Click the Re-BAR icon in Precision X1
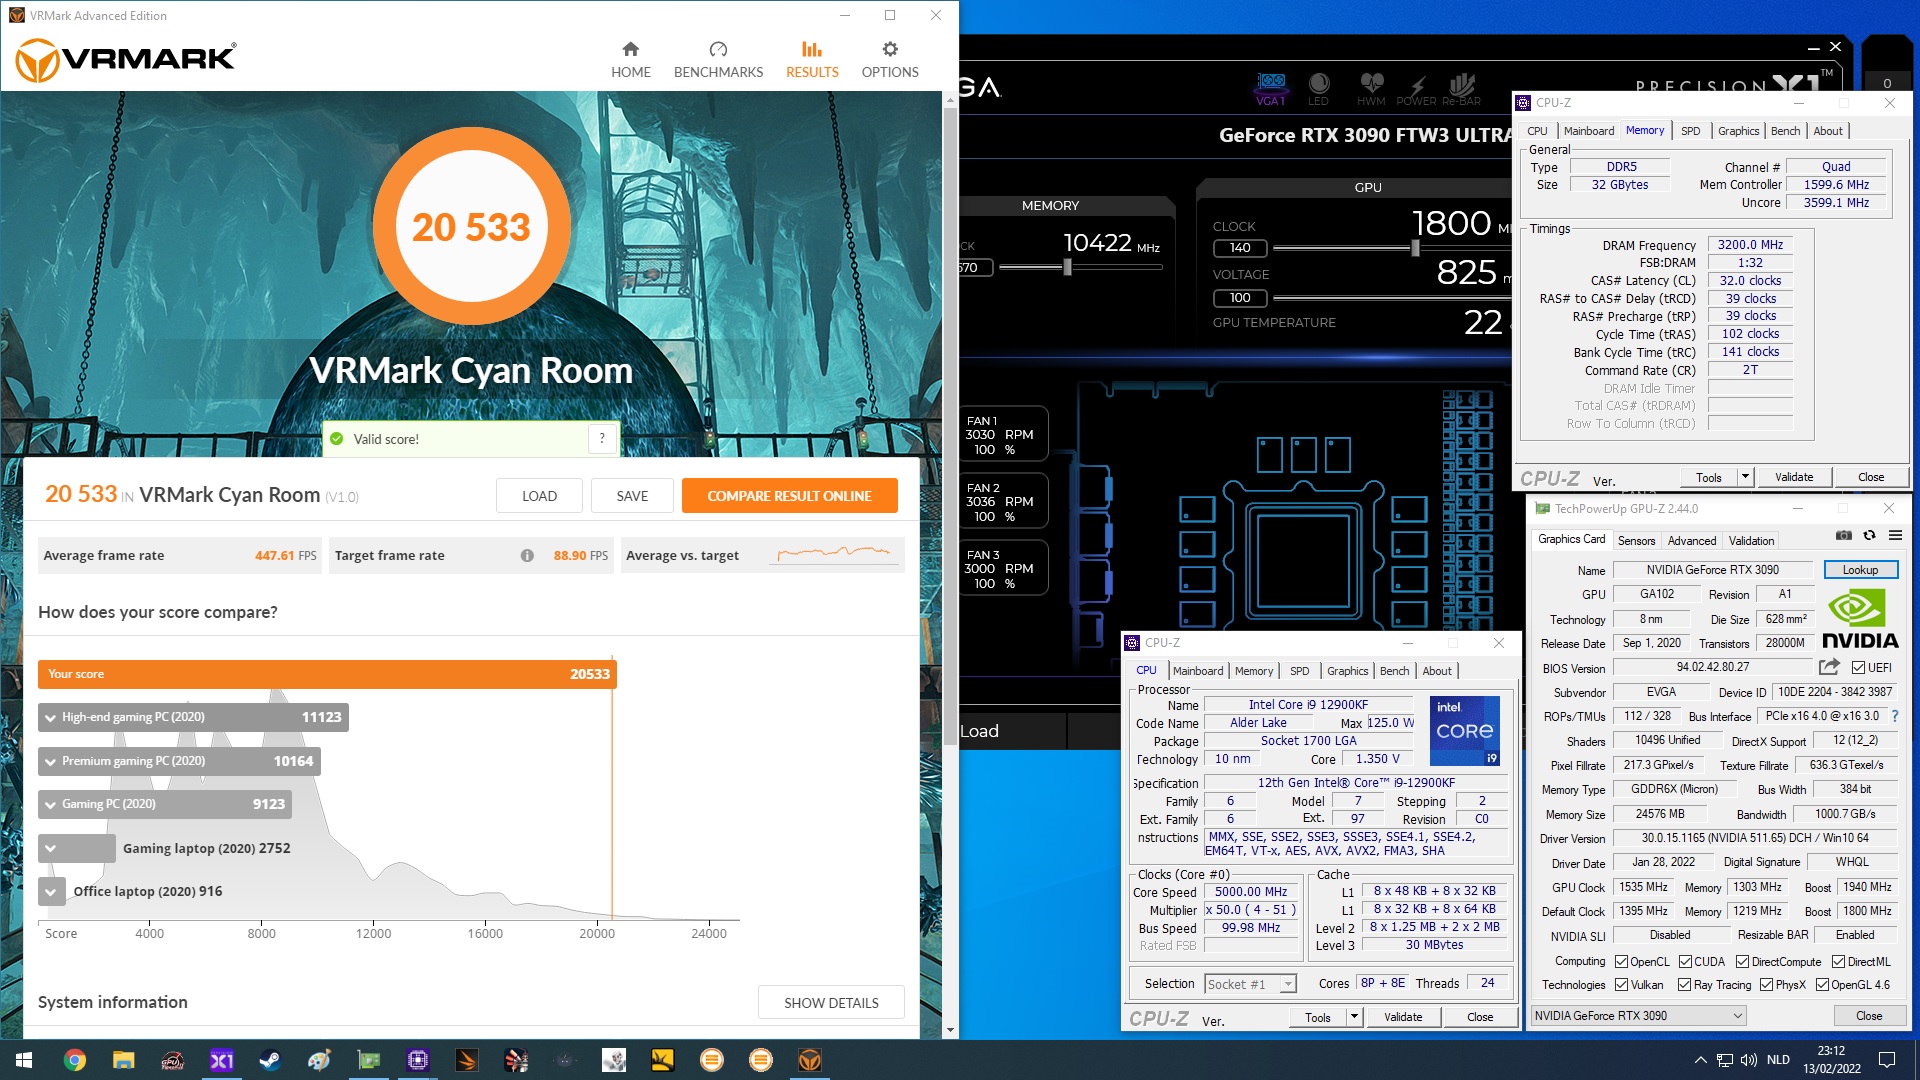The image size is (1920, 1080). tap(1461, 88)
